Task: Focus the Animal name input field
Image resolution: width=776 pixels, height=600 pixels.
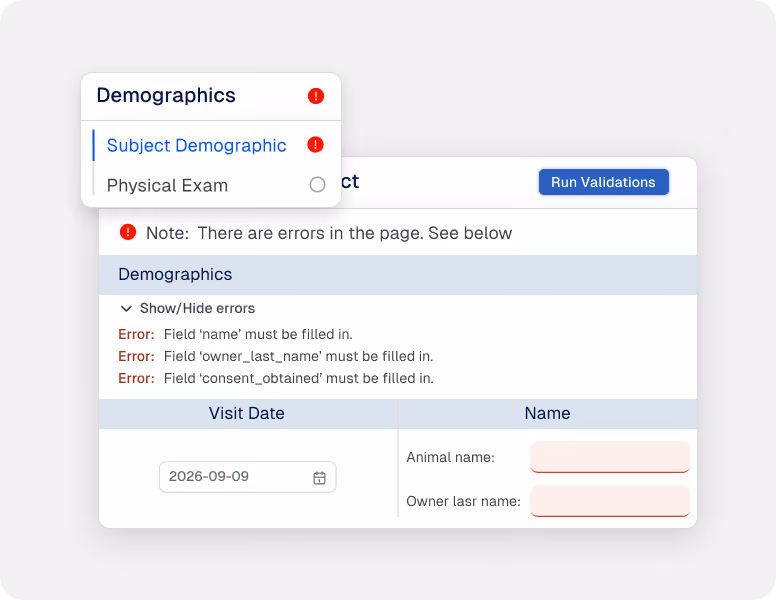Action: point(610,457)
